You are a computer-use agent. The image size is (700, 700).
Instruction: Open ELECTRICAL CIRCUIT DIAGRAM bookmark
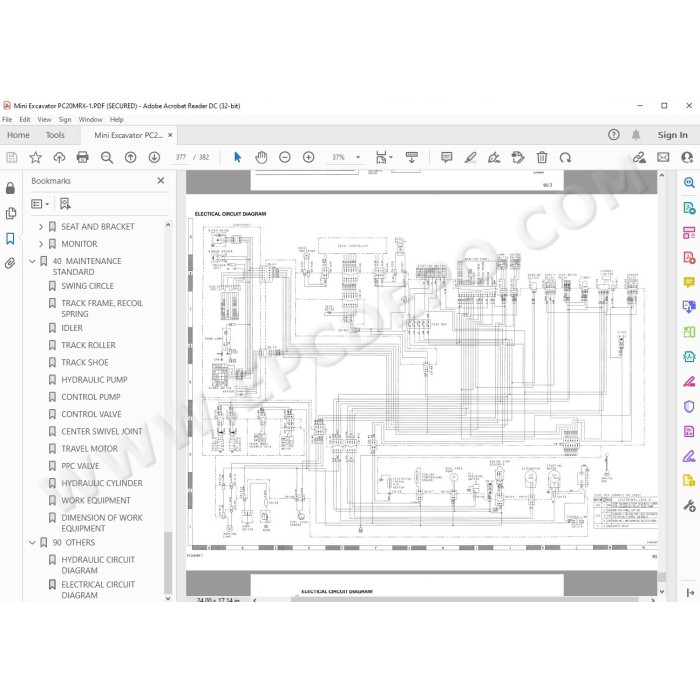pos(98,590)
